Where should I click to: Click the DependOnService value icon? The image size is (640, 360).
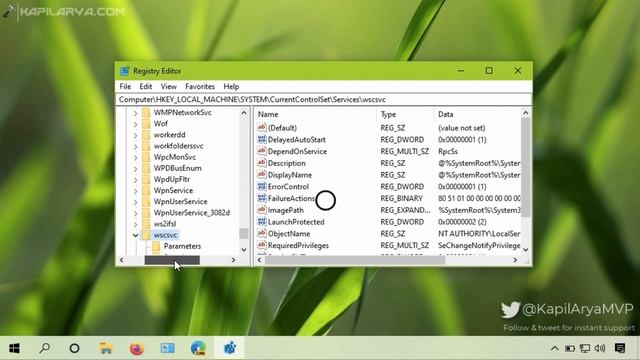coord(262,151)
